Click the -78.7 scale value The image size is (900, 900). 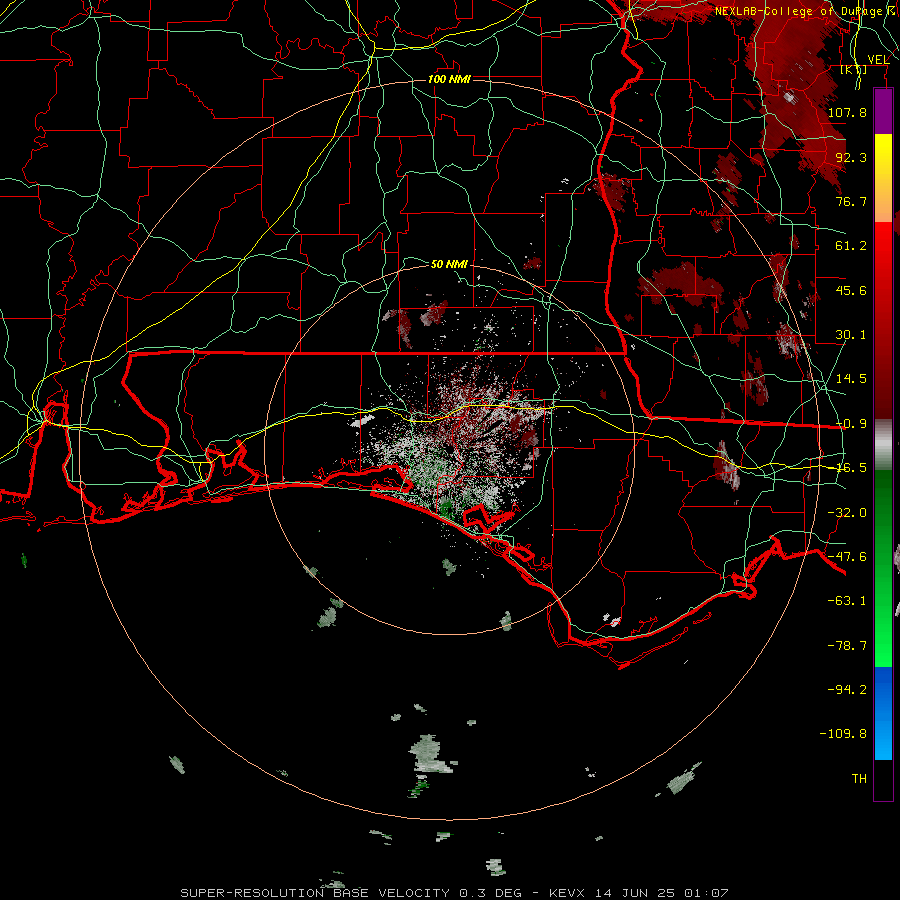tap(847, 646)
